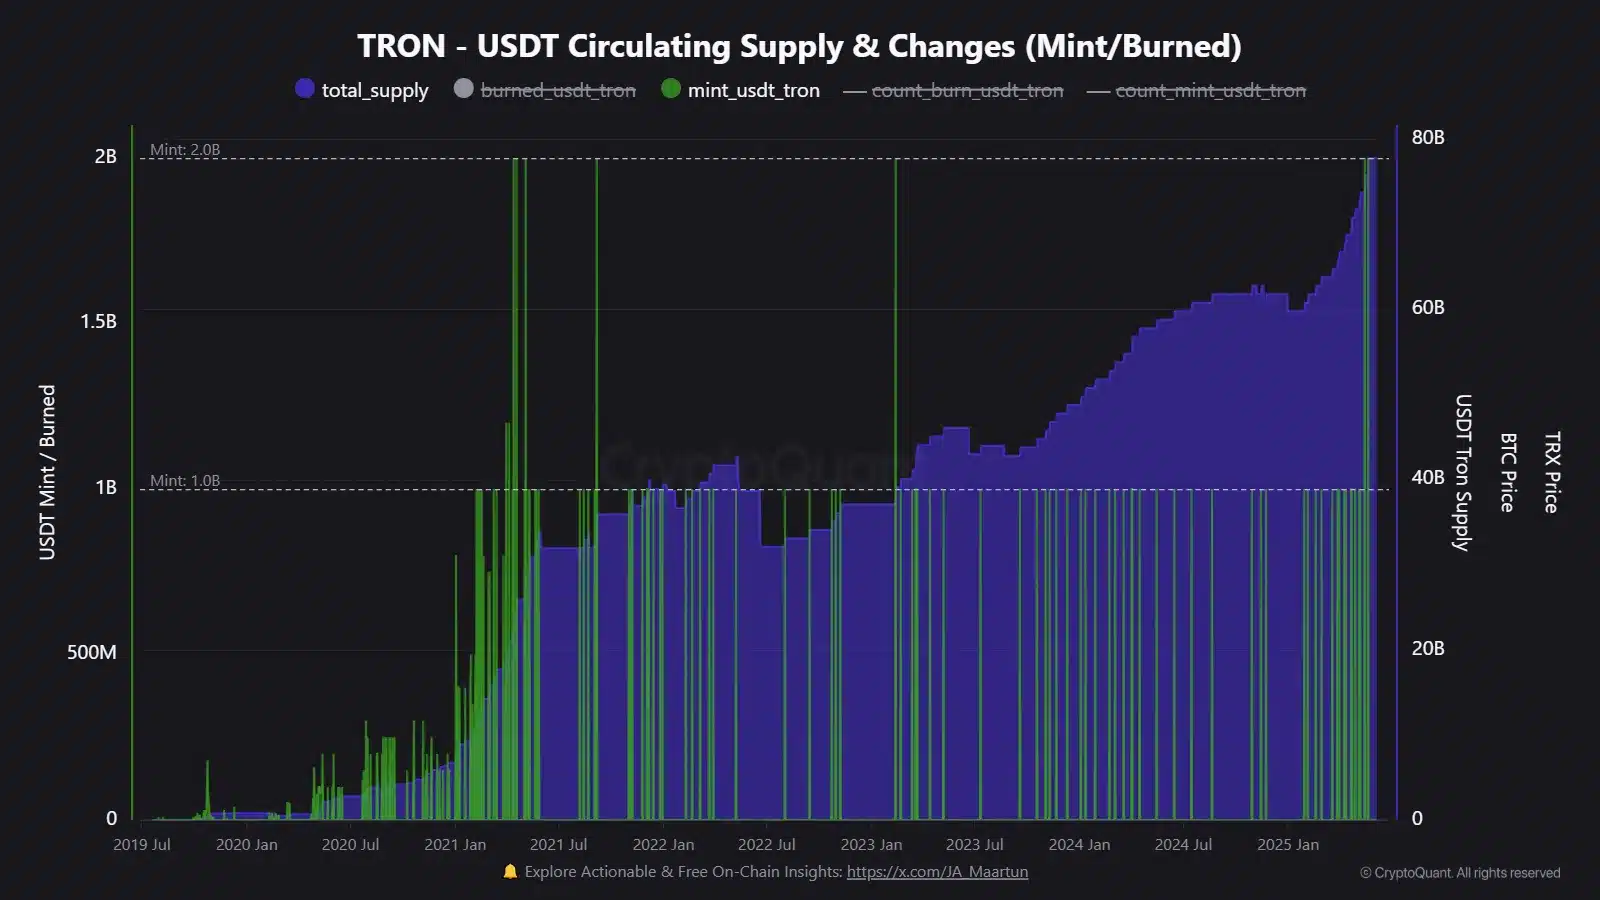Image resolution: width=1600 pixels, height=900 pixels.
Task: Click the 1B left axis label
Action: (x=106, y=487)
